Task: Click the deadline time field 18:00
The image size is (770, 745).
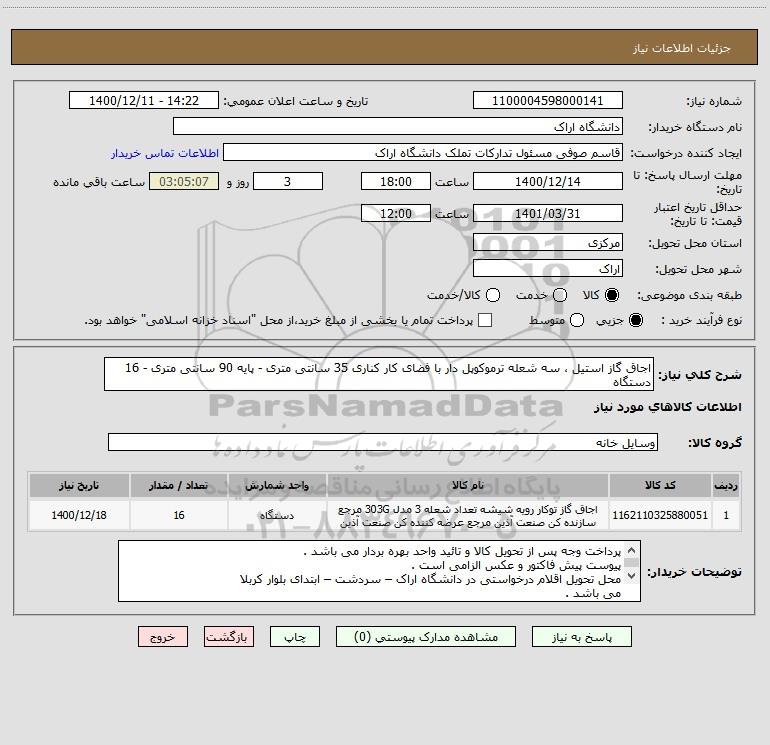Action: pos(396,181)
